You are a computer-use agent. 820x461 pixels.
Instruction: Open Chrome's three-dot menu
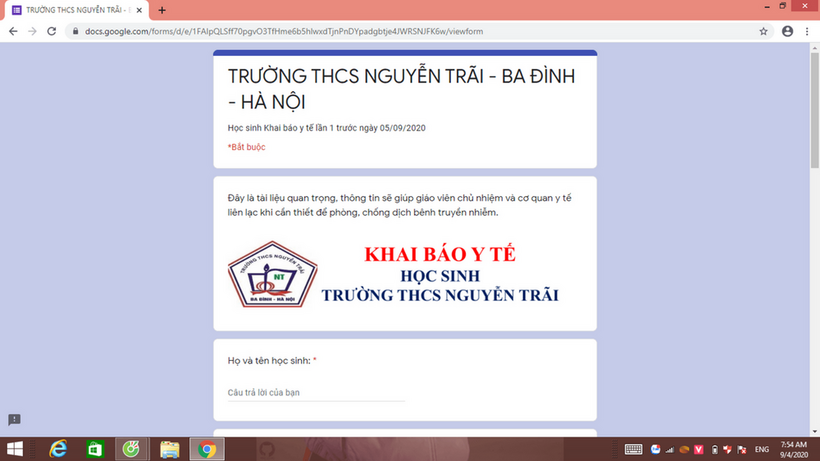[x=807, y=31]
